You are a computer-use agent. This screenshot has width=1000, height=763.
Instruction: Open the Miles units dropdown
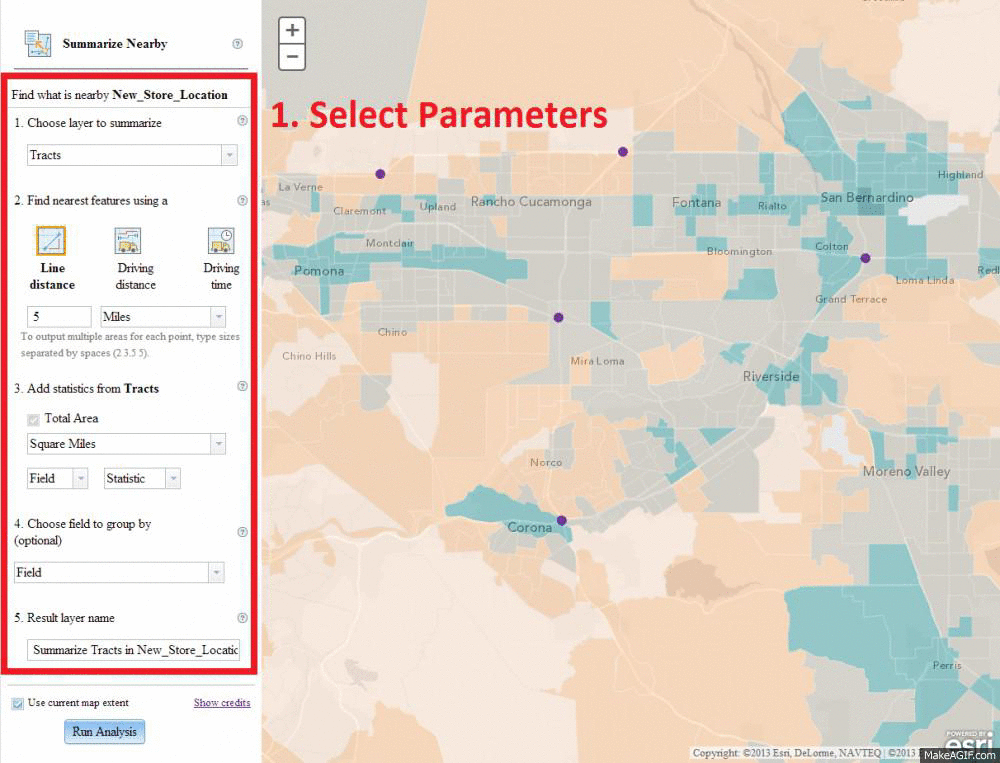[163, 317]
